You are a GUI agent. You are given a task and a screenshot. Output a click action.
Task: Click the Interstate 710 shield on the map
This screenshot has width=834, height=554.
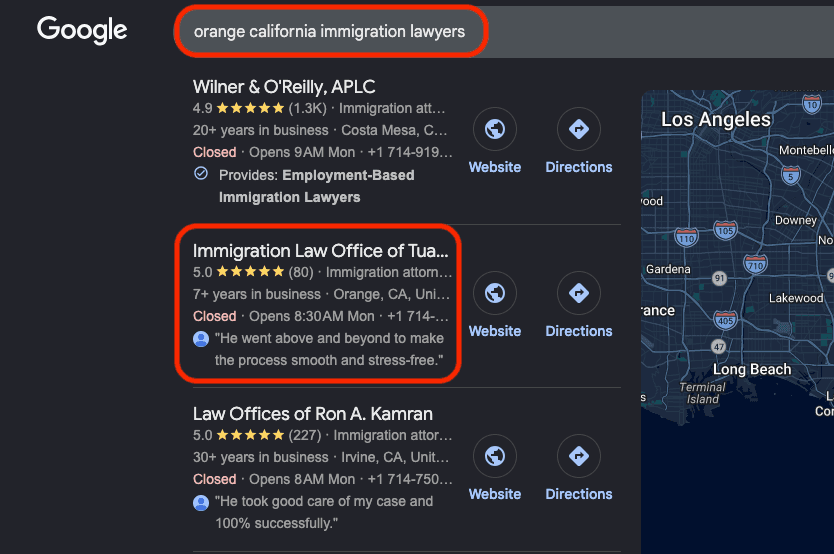(755, 264)
